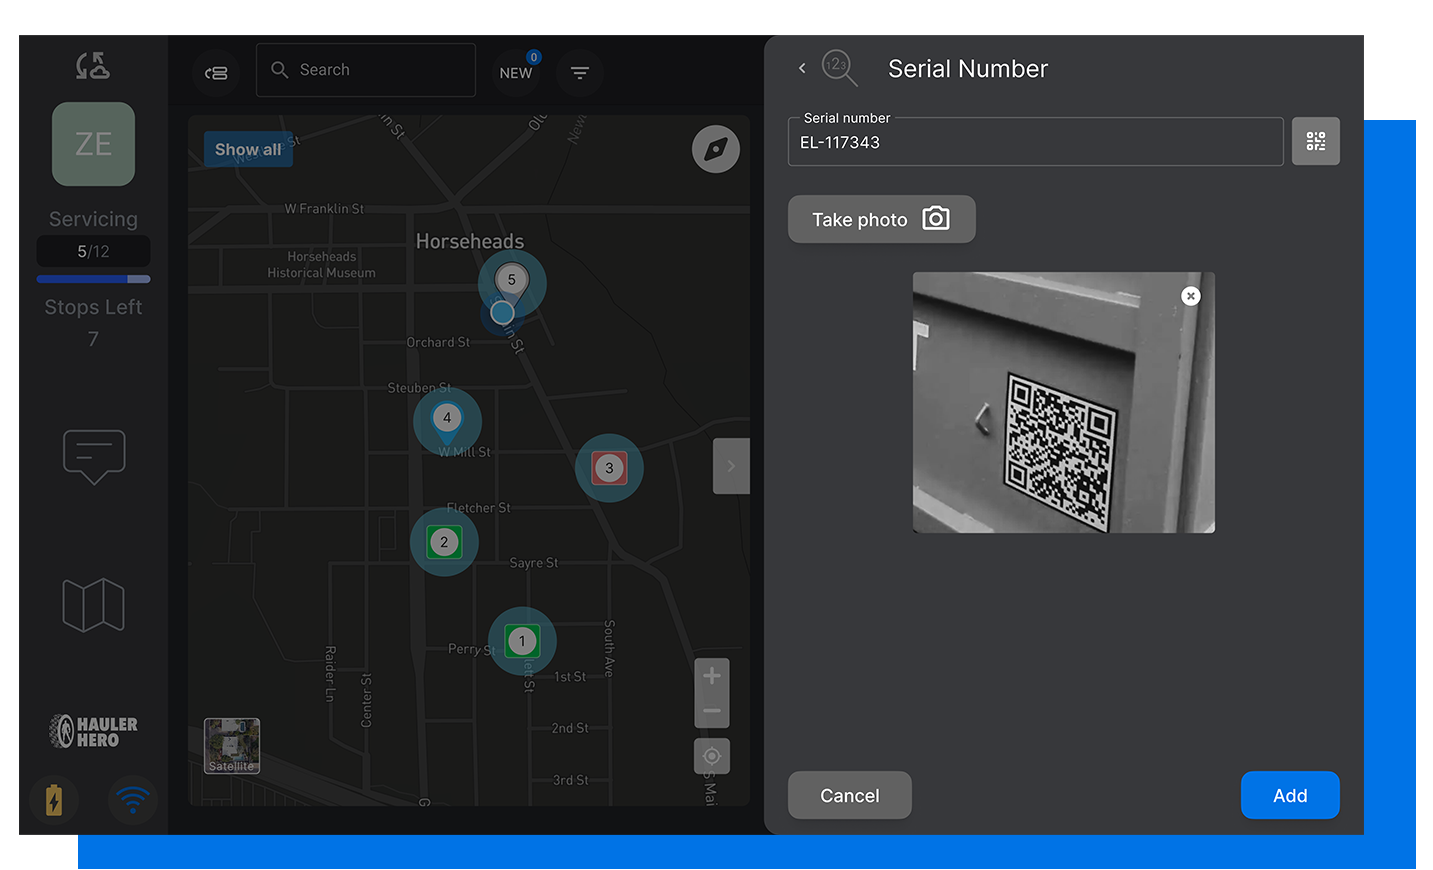
Task: Switch to Satellite map view
Action: coord(232,746)
